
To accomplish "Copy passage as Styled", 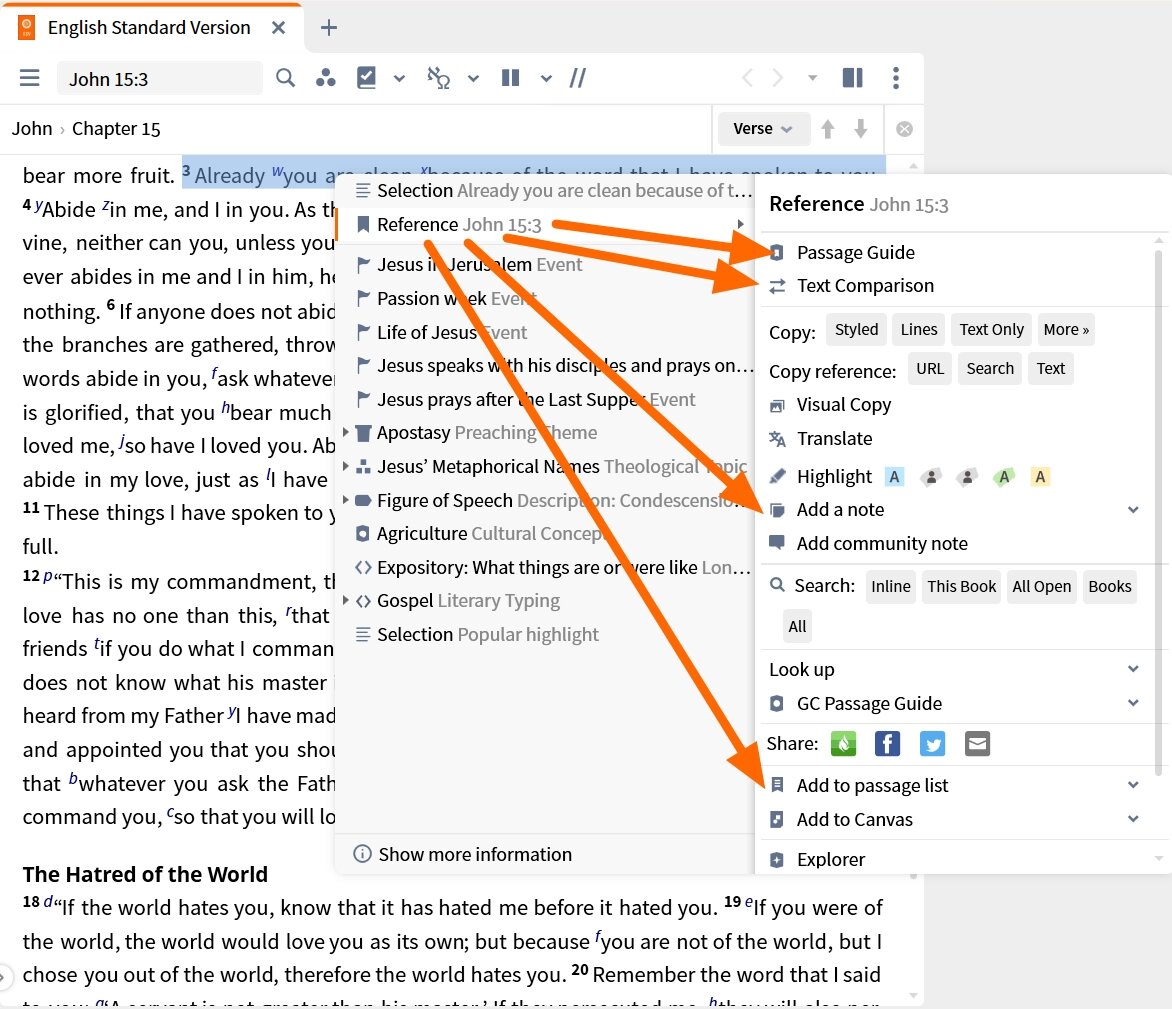I will tap(856, 330).
